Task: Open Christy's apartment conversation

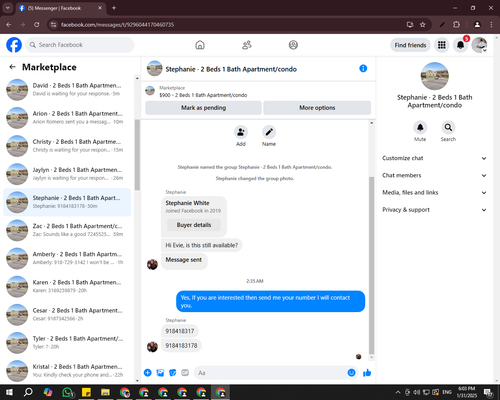Action: [x=67, y=146]
